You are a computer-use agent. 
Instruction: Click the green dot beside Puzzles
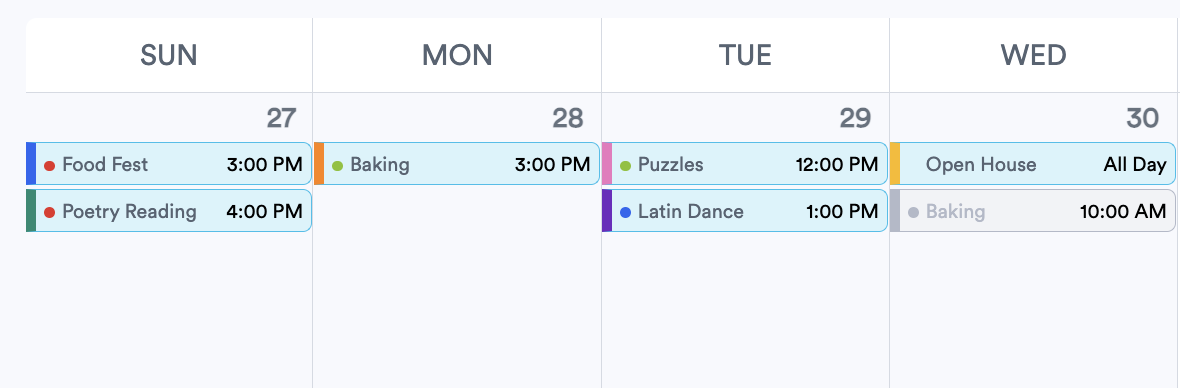tap(625, 165)
